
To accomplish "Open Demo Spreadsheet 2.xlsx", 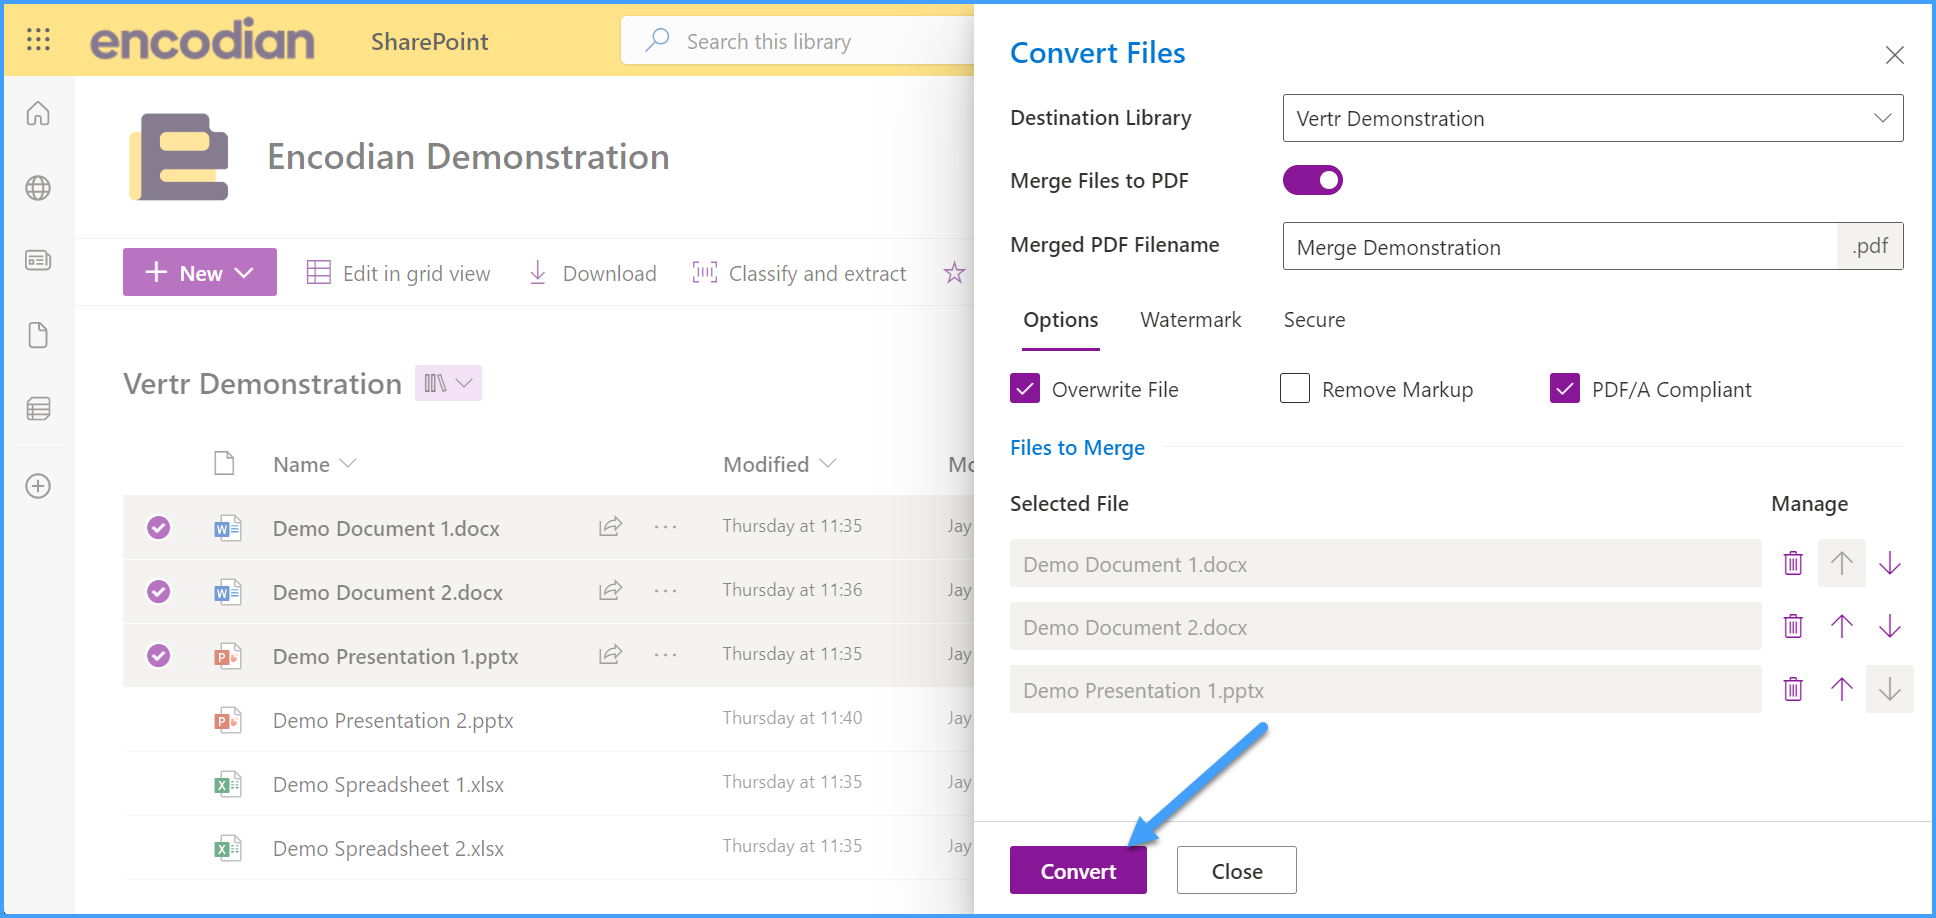I will click(388, 848).
